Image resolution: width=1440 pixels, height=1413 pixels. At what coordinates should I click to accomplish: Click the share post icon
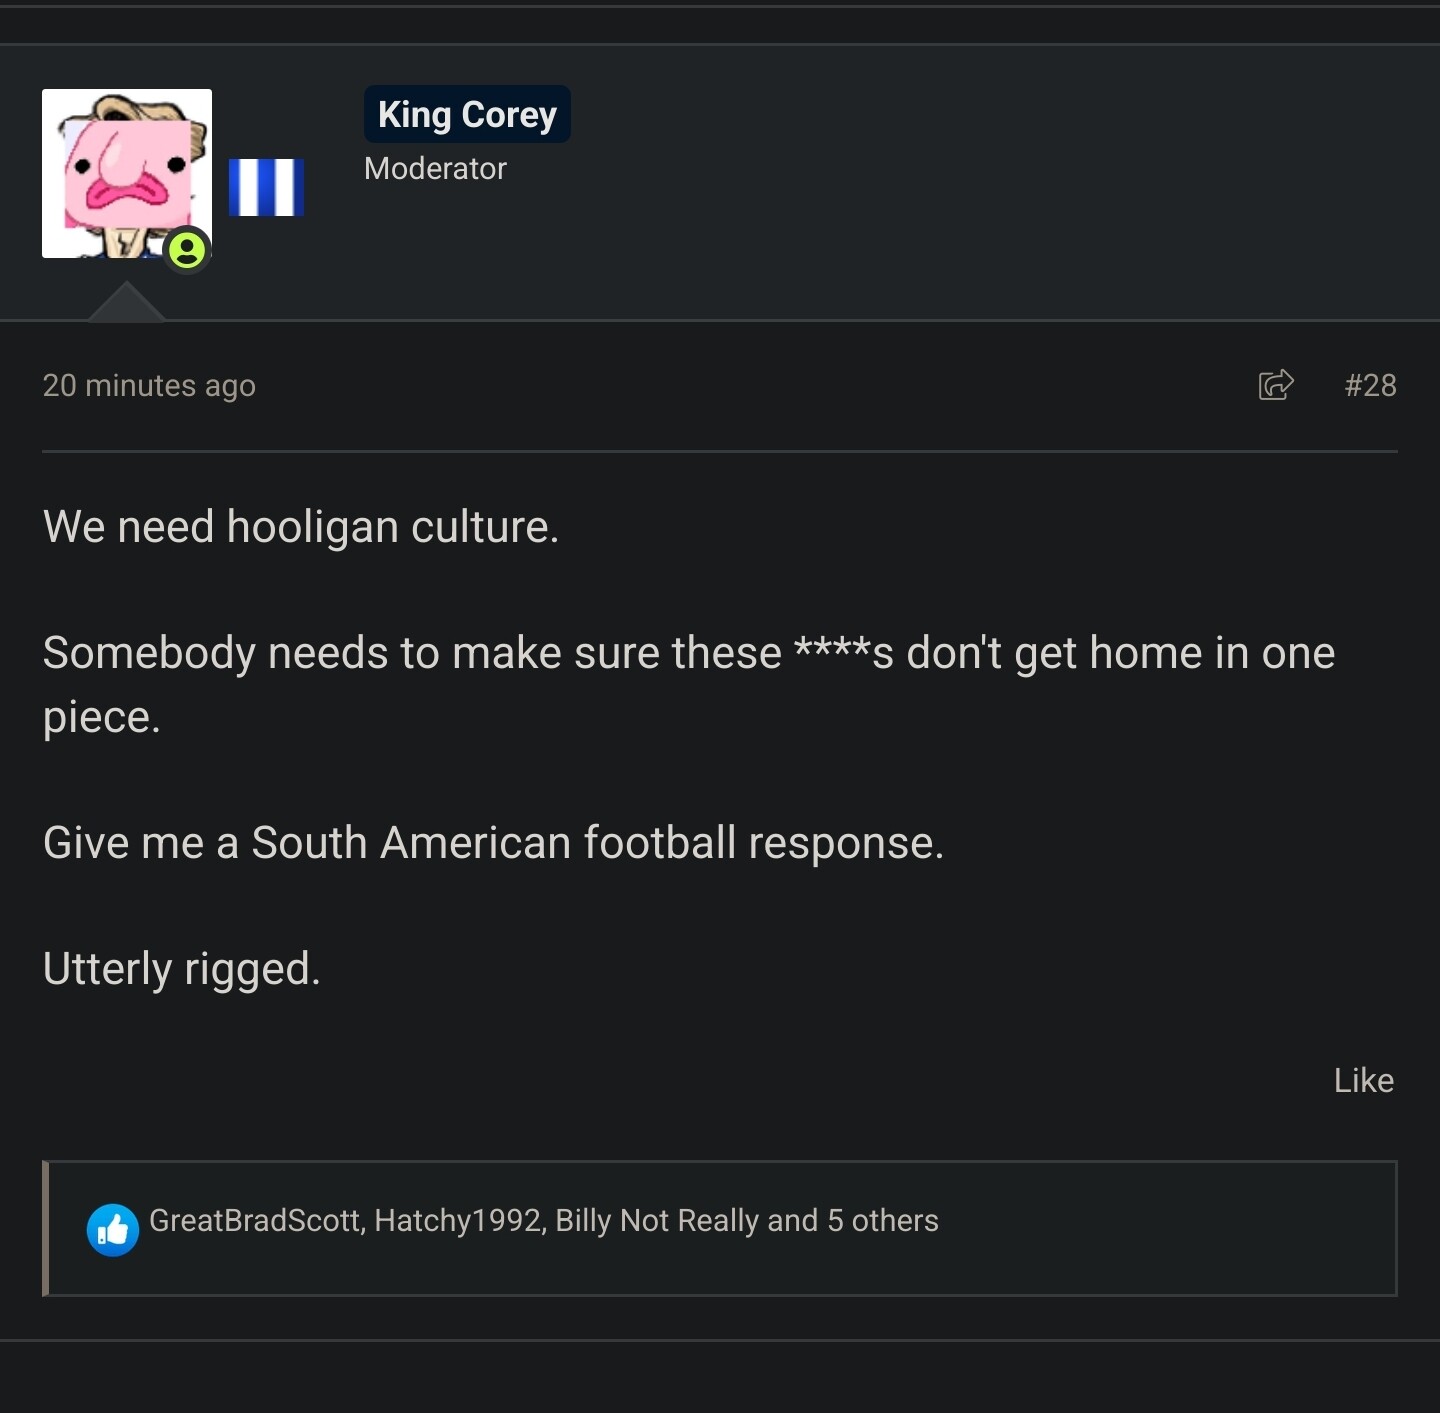(x=1276, y=384)
